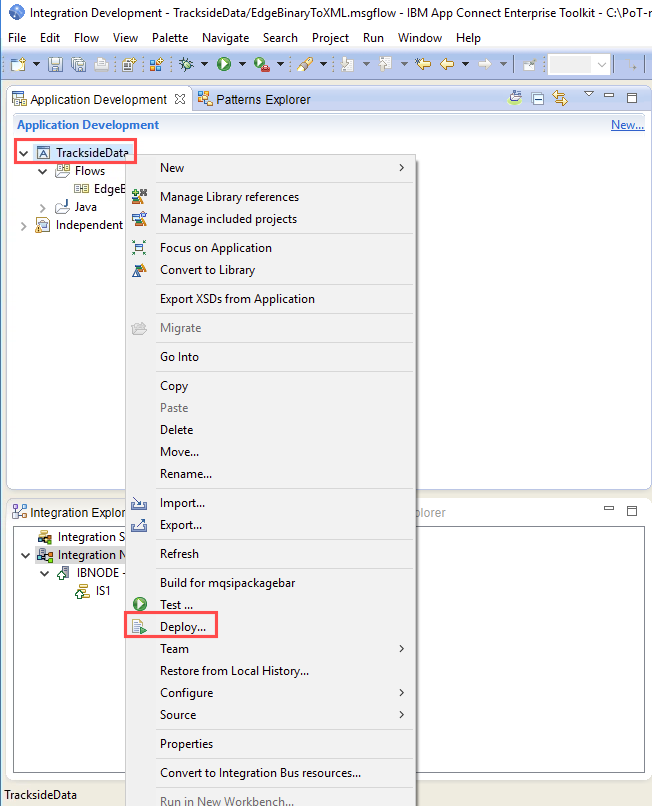652x806 pixels.
Task: Choose Properties in context menu
Action: pyautogui.click(x=270, y=744)
